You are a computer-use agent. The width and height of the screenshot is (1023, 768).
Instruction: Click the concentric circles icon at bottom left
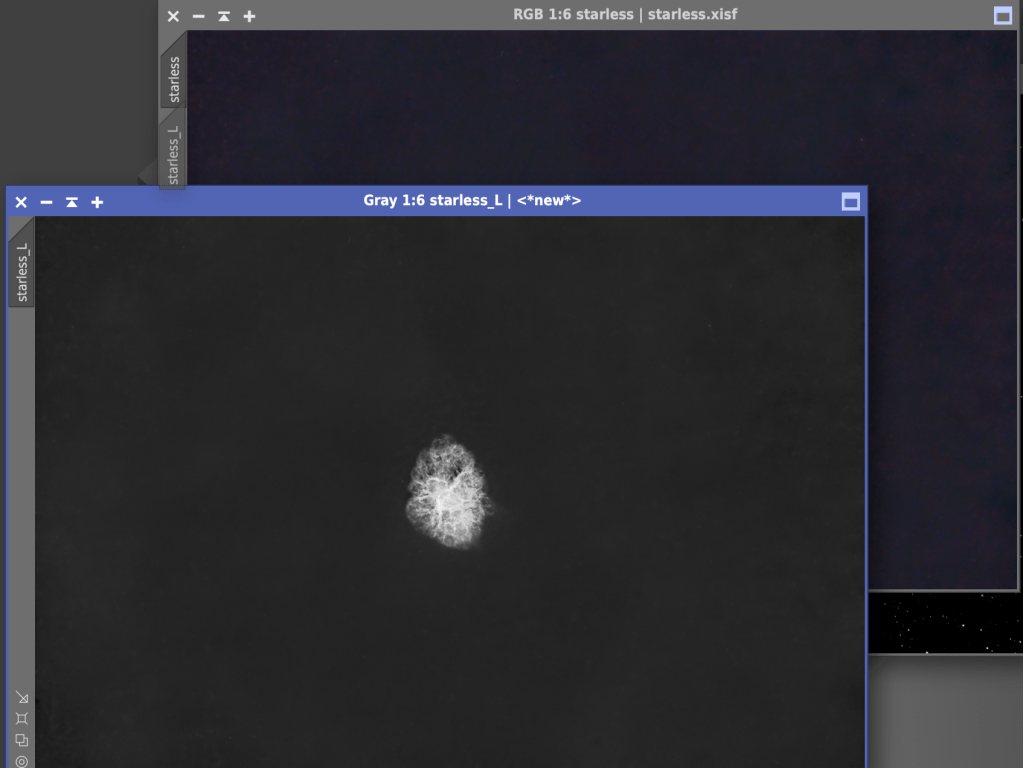pos(22,761)
